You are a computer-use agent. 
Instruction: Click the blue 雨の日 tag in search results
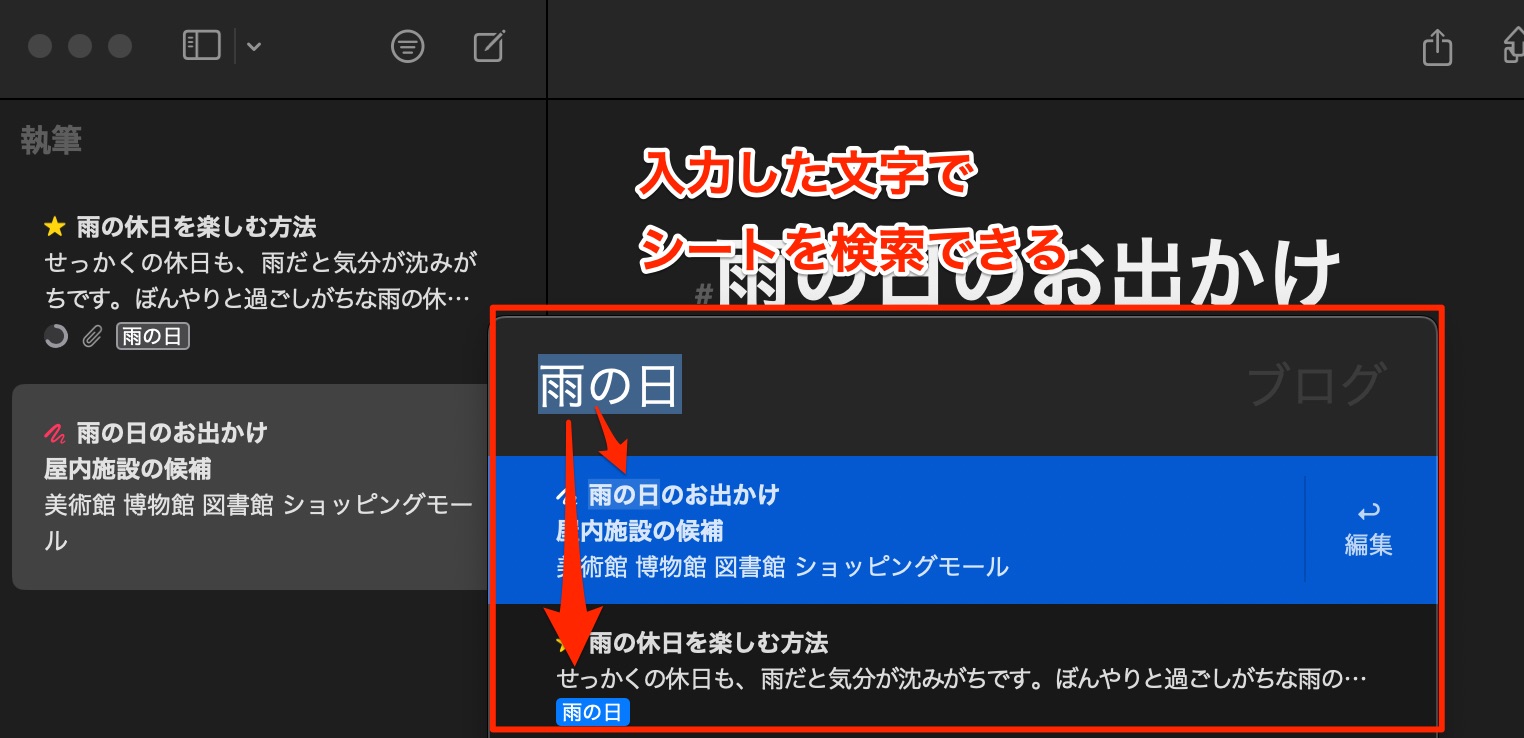click(x=592, y=712)
